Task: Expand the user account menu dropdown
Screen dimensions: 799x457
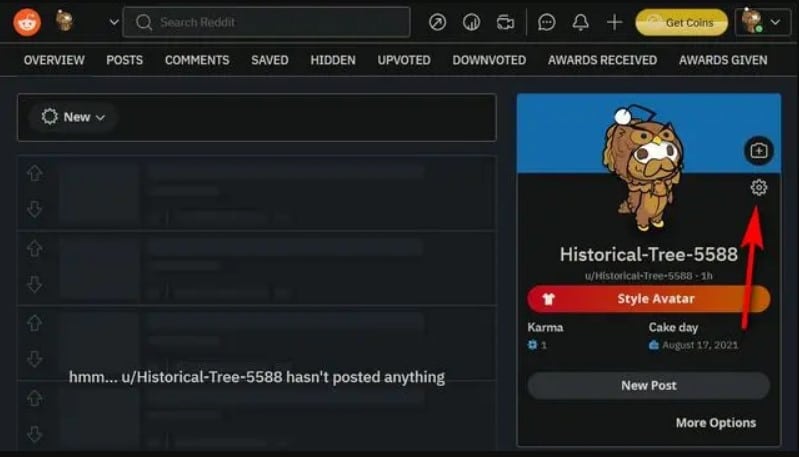Action: (762, 22)
